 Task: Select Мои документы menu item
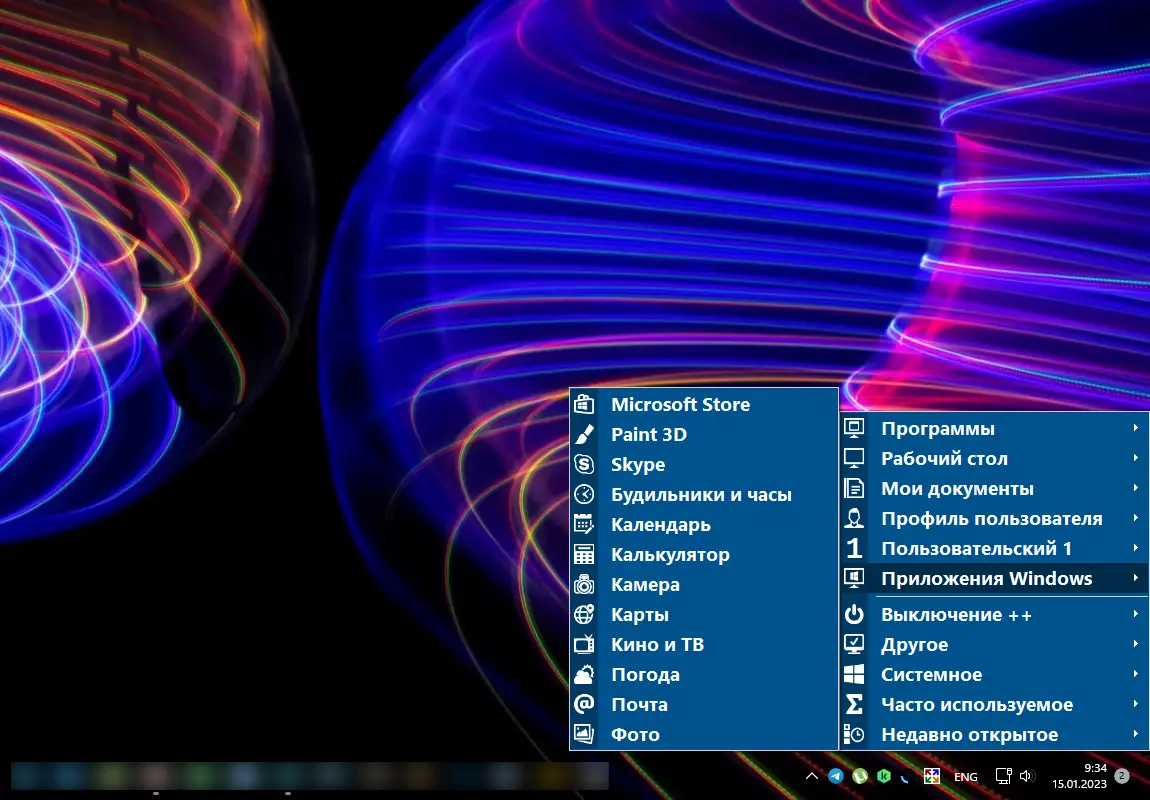click(956, 489)
